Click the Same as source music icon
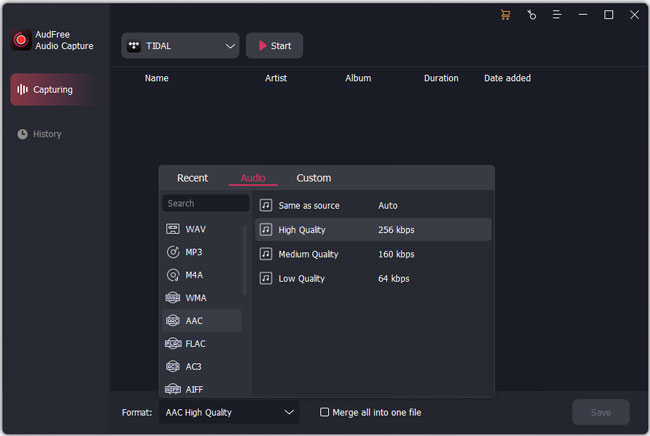Viewport: 650px width, 436px height. [x=266, y=205]
